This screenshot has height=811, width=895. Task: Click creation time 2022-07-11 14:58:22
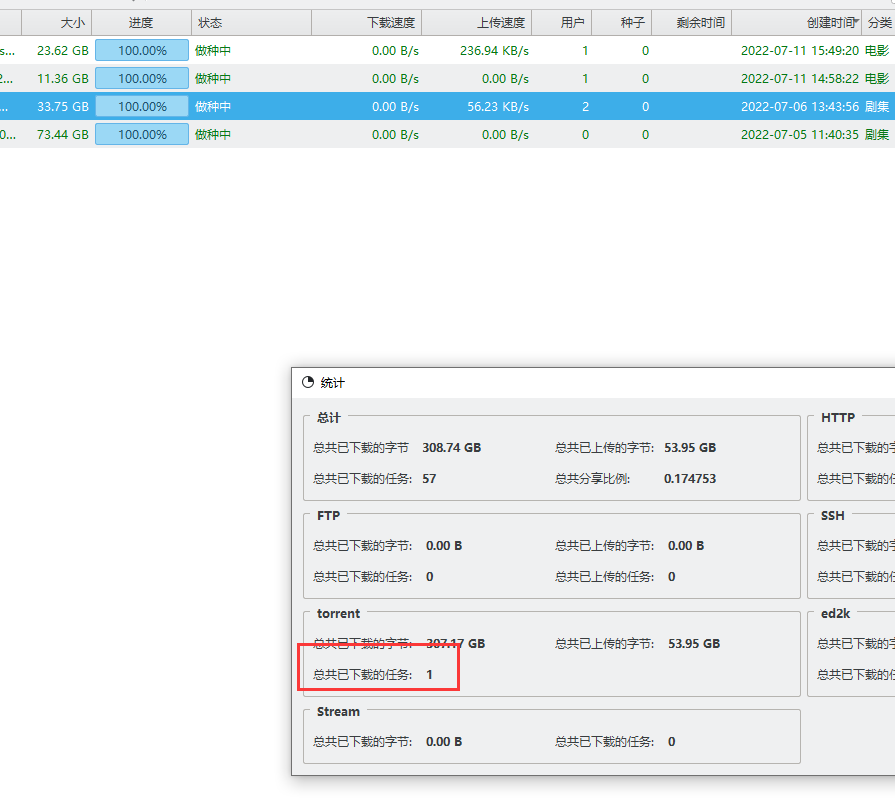pos(800,79)
